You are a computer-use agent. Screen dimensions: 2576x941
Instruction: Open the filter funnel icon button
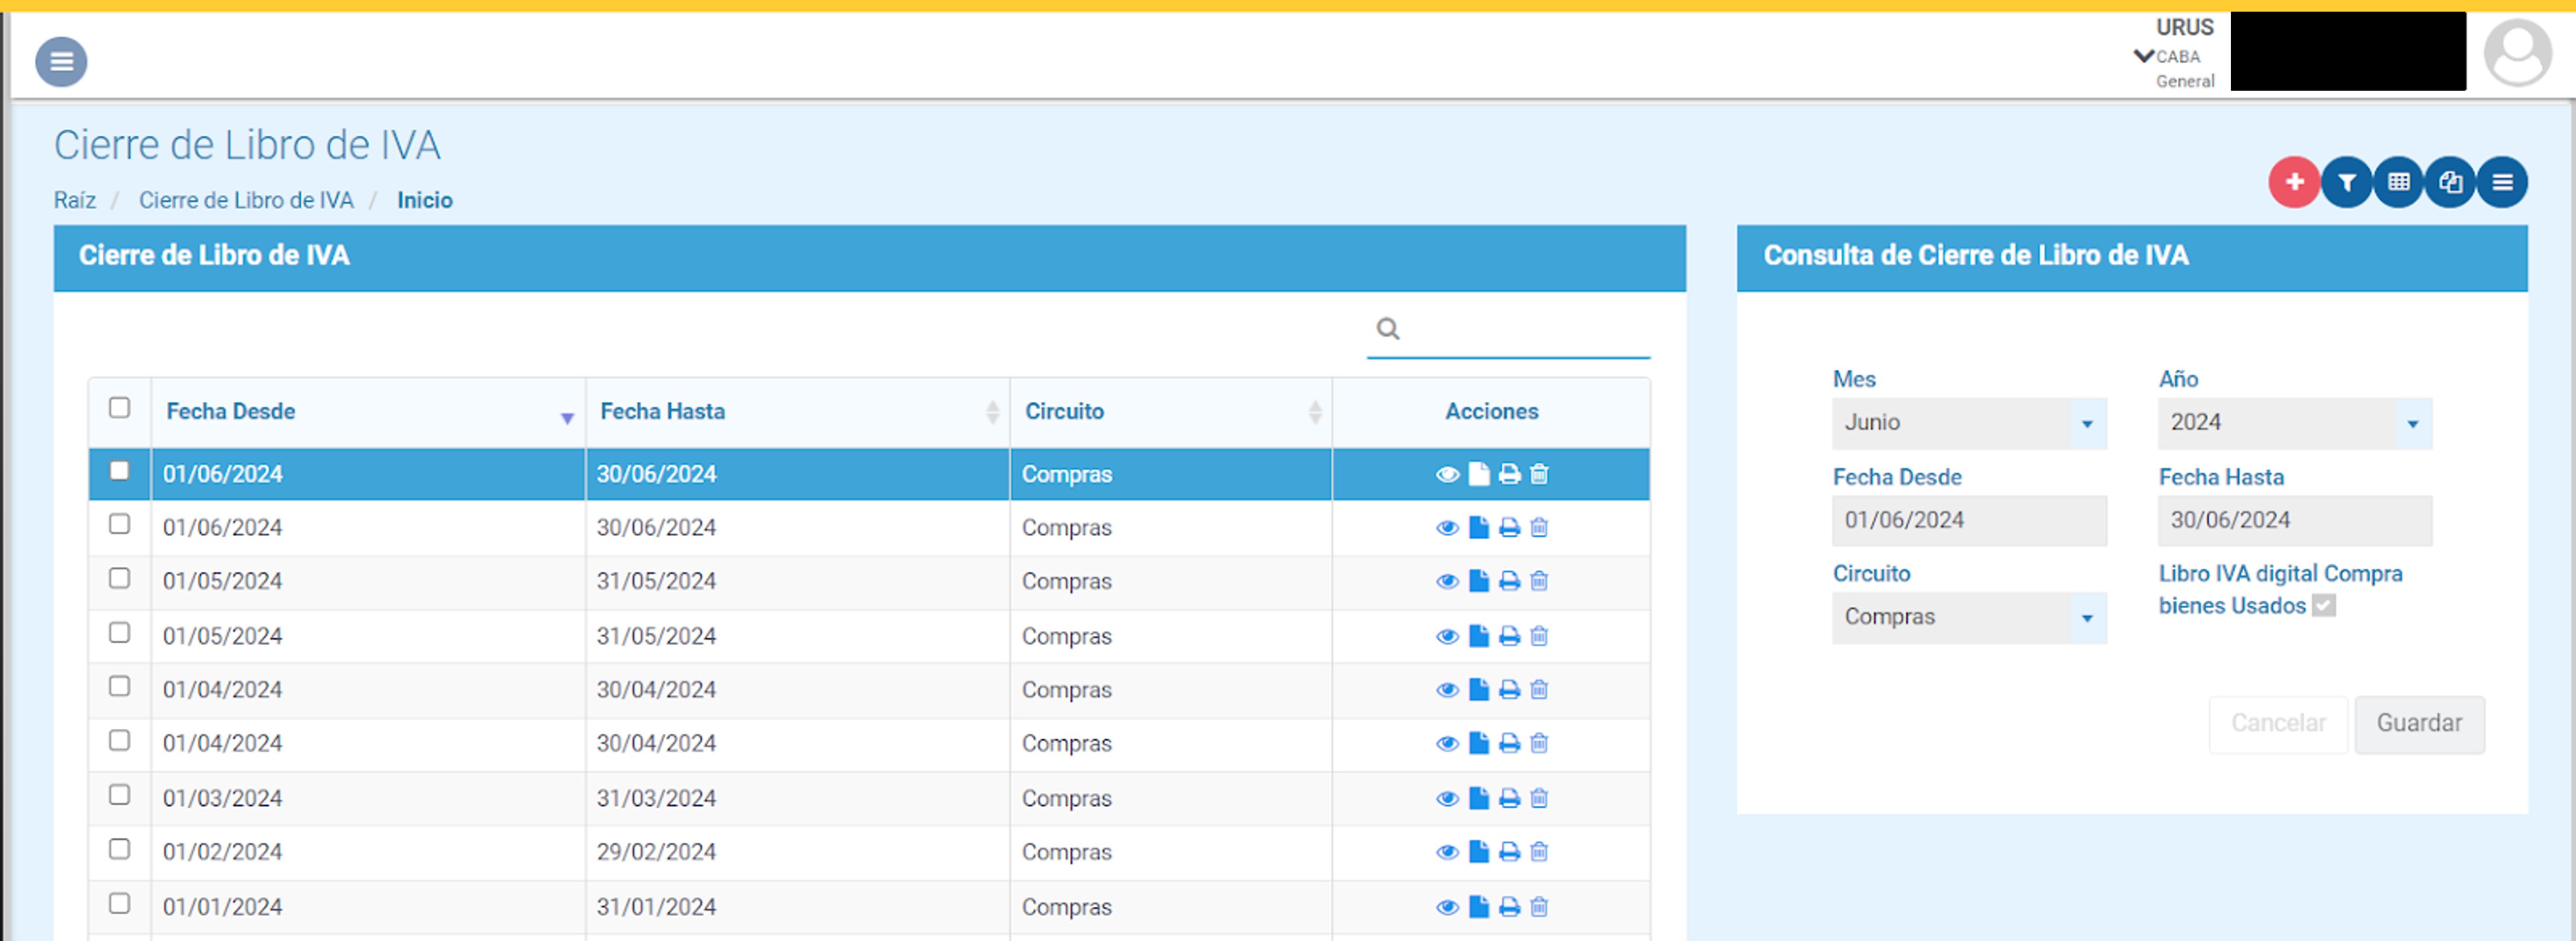click(x=2346, y=182)
